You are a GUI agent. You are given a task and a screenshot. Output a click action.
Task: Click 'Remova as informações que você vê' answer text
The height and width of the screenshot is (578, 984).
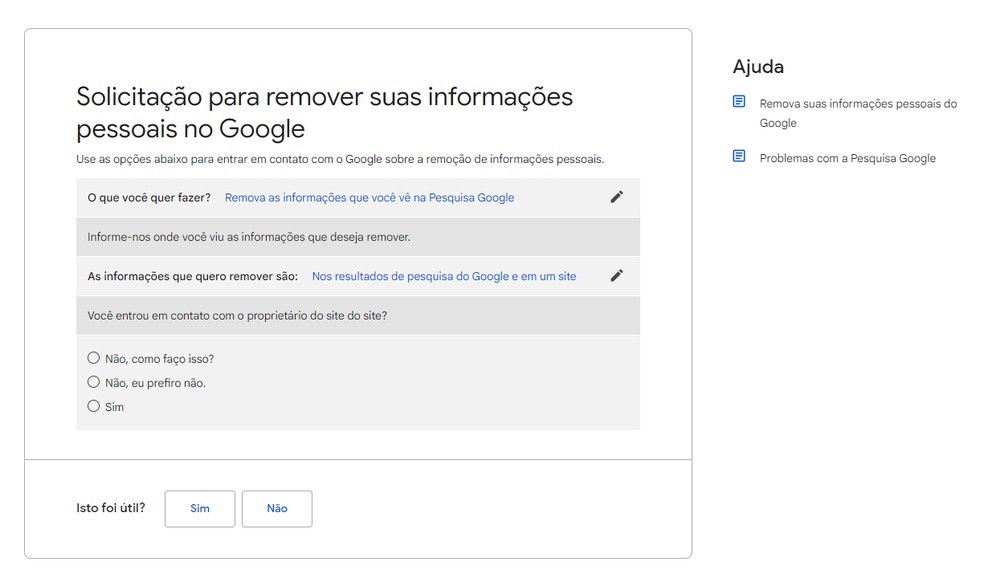(x=369, y=198)
